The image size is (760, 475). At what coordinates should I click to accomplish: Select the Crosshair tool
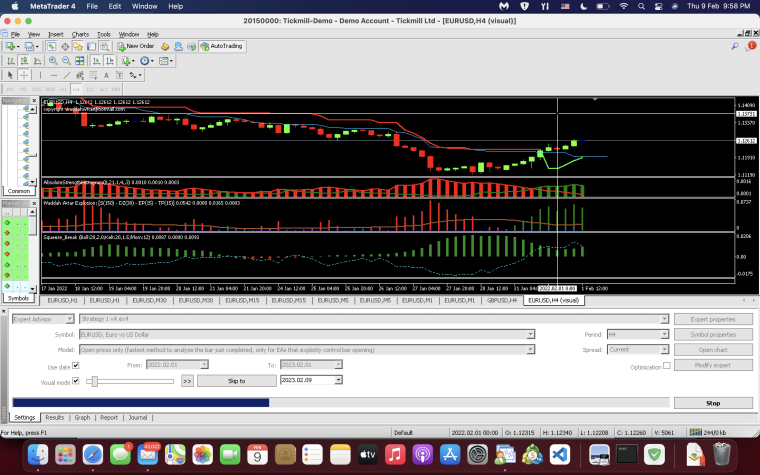[24, 75]
